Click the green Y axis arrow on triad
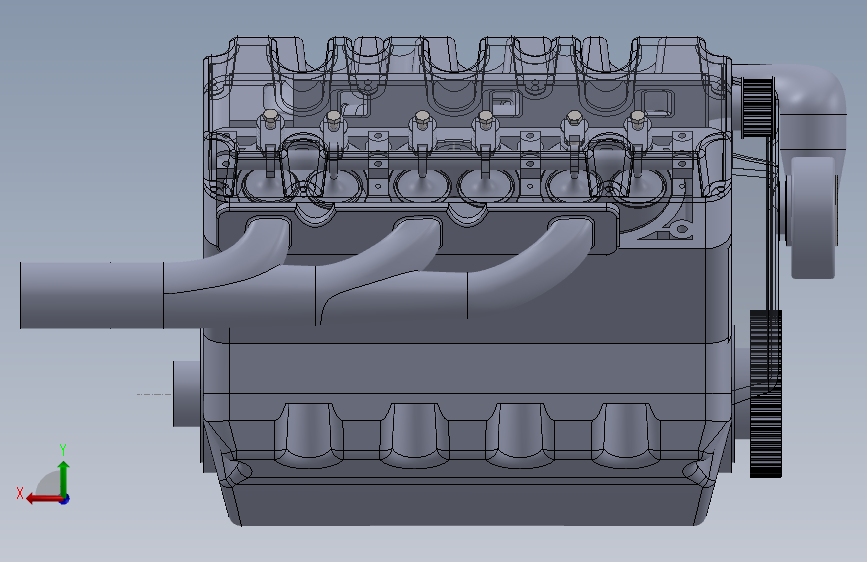The width and height of the screenshot is (867, 562). coord(64,478)
